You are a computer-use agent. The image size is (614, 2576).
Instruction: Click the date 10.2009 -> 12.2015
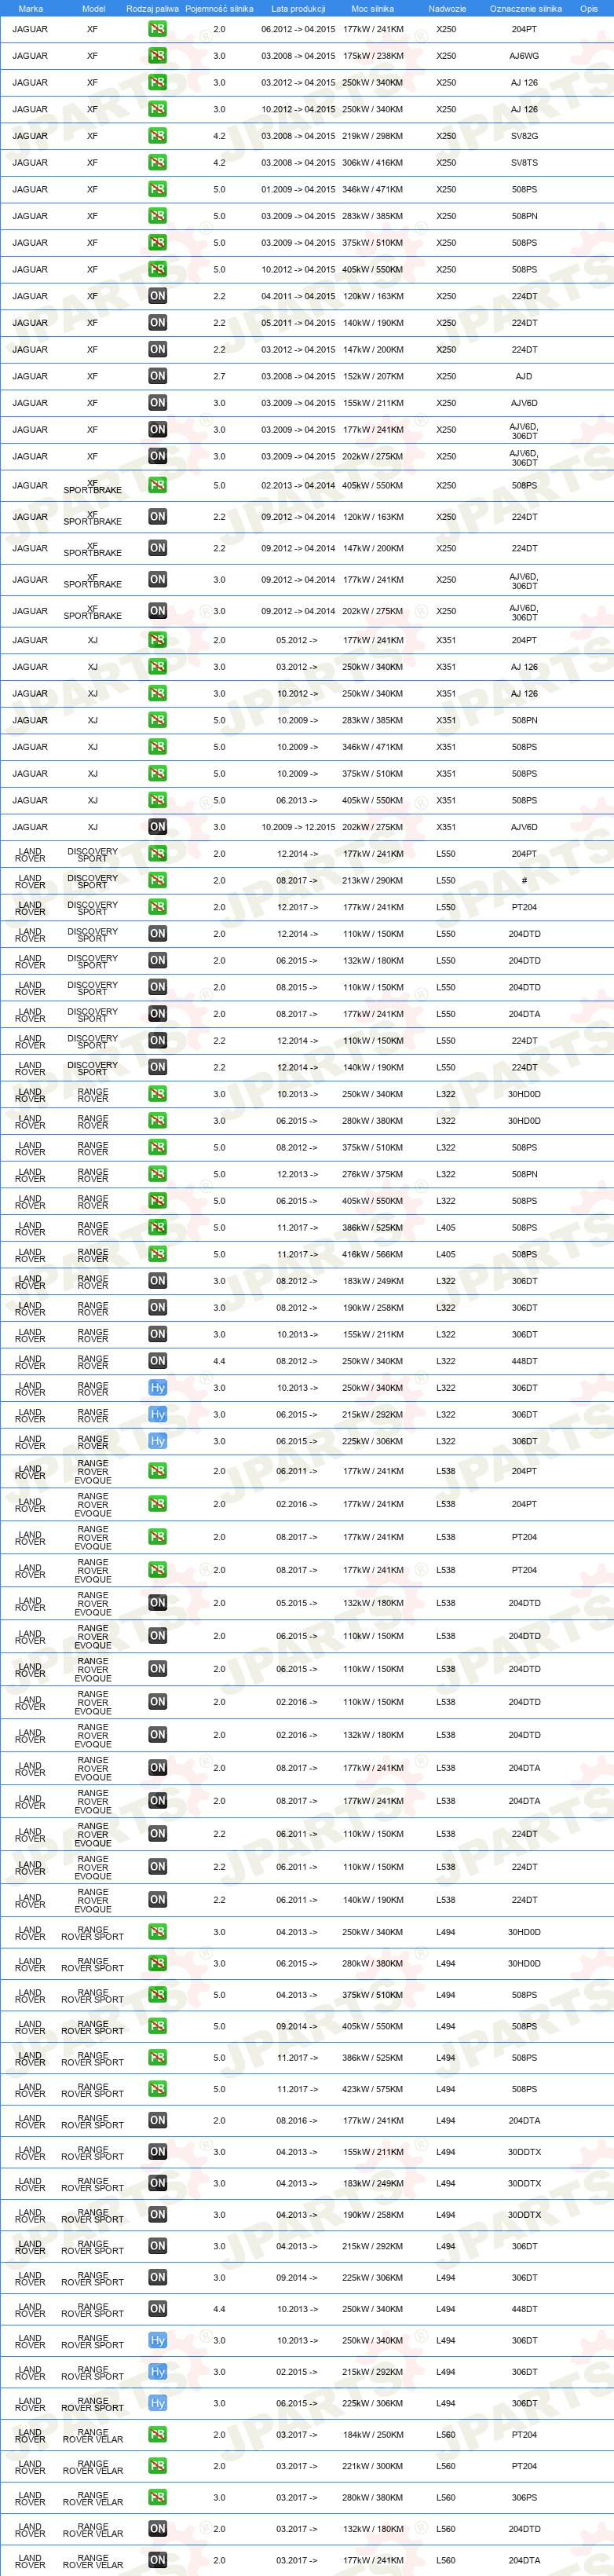pyautogui.click(x=298, y=827)
